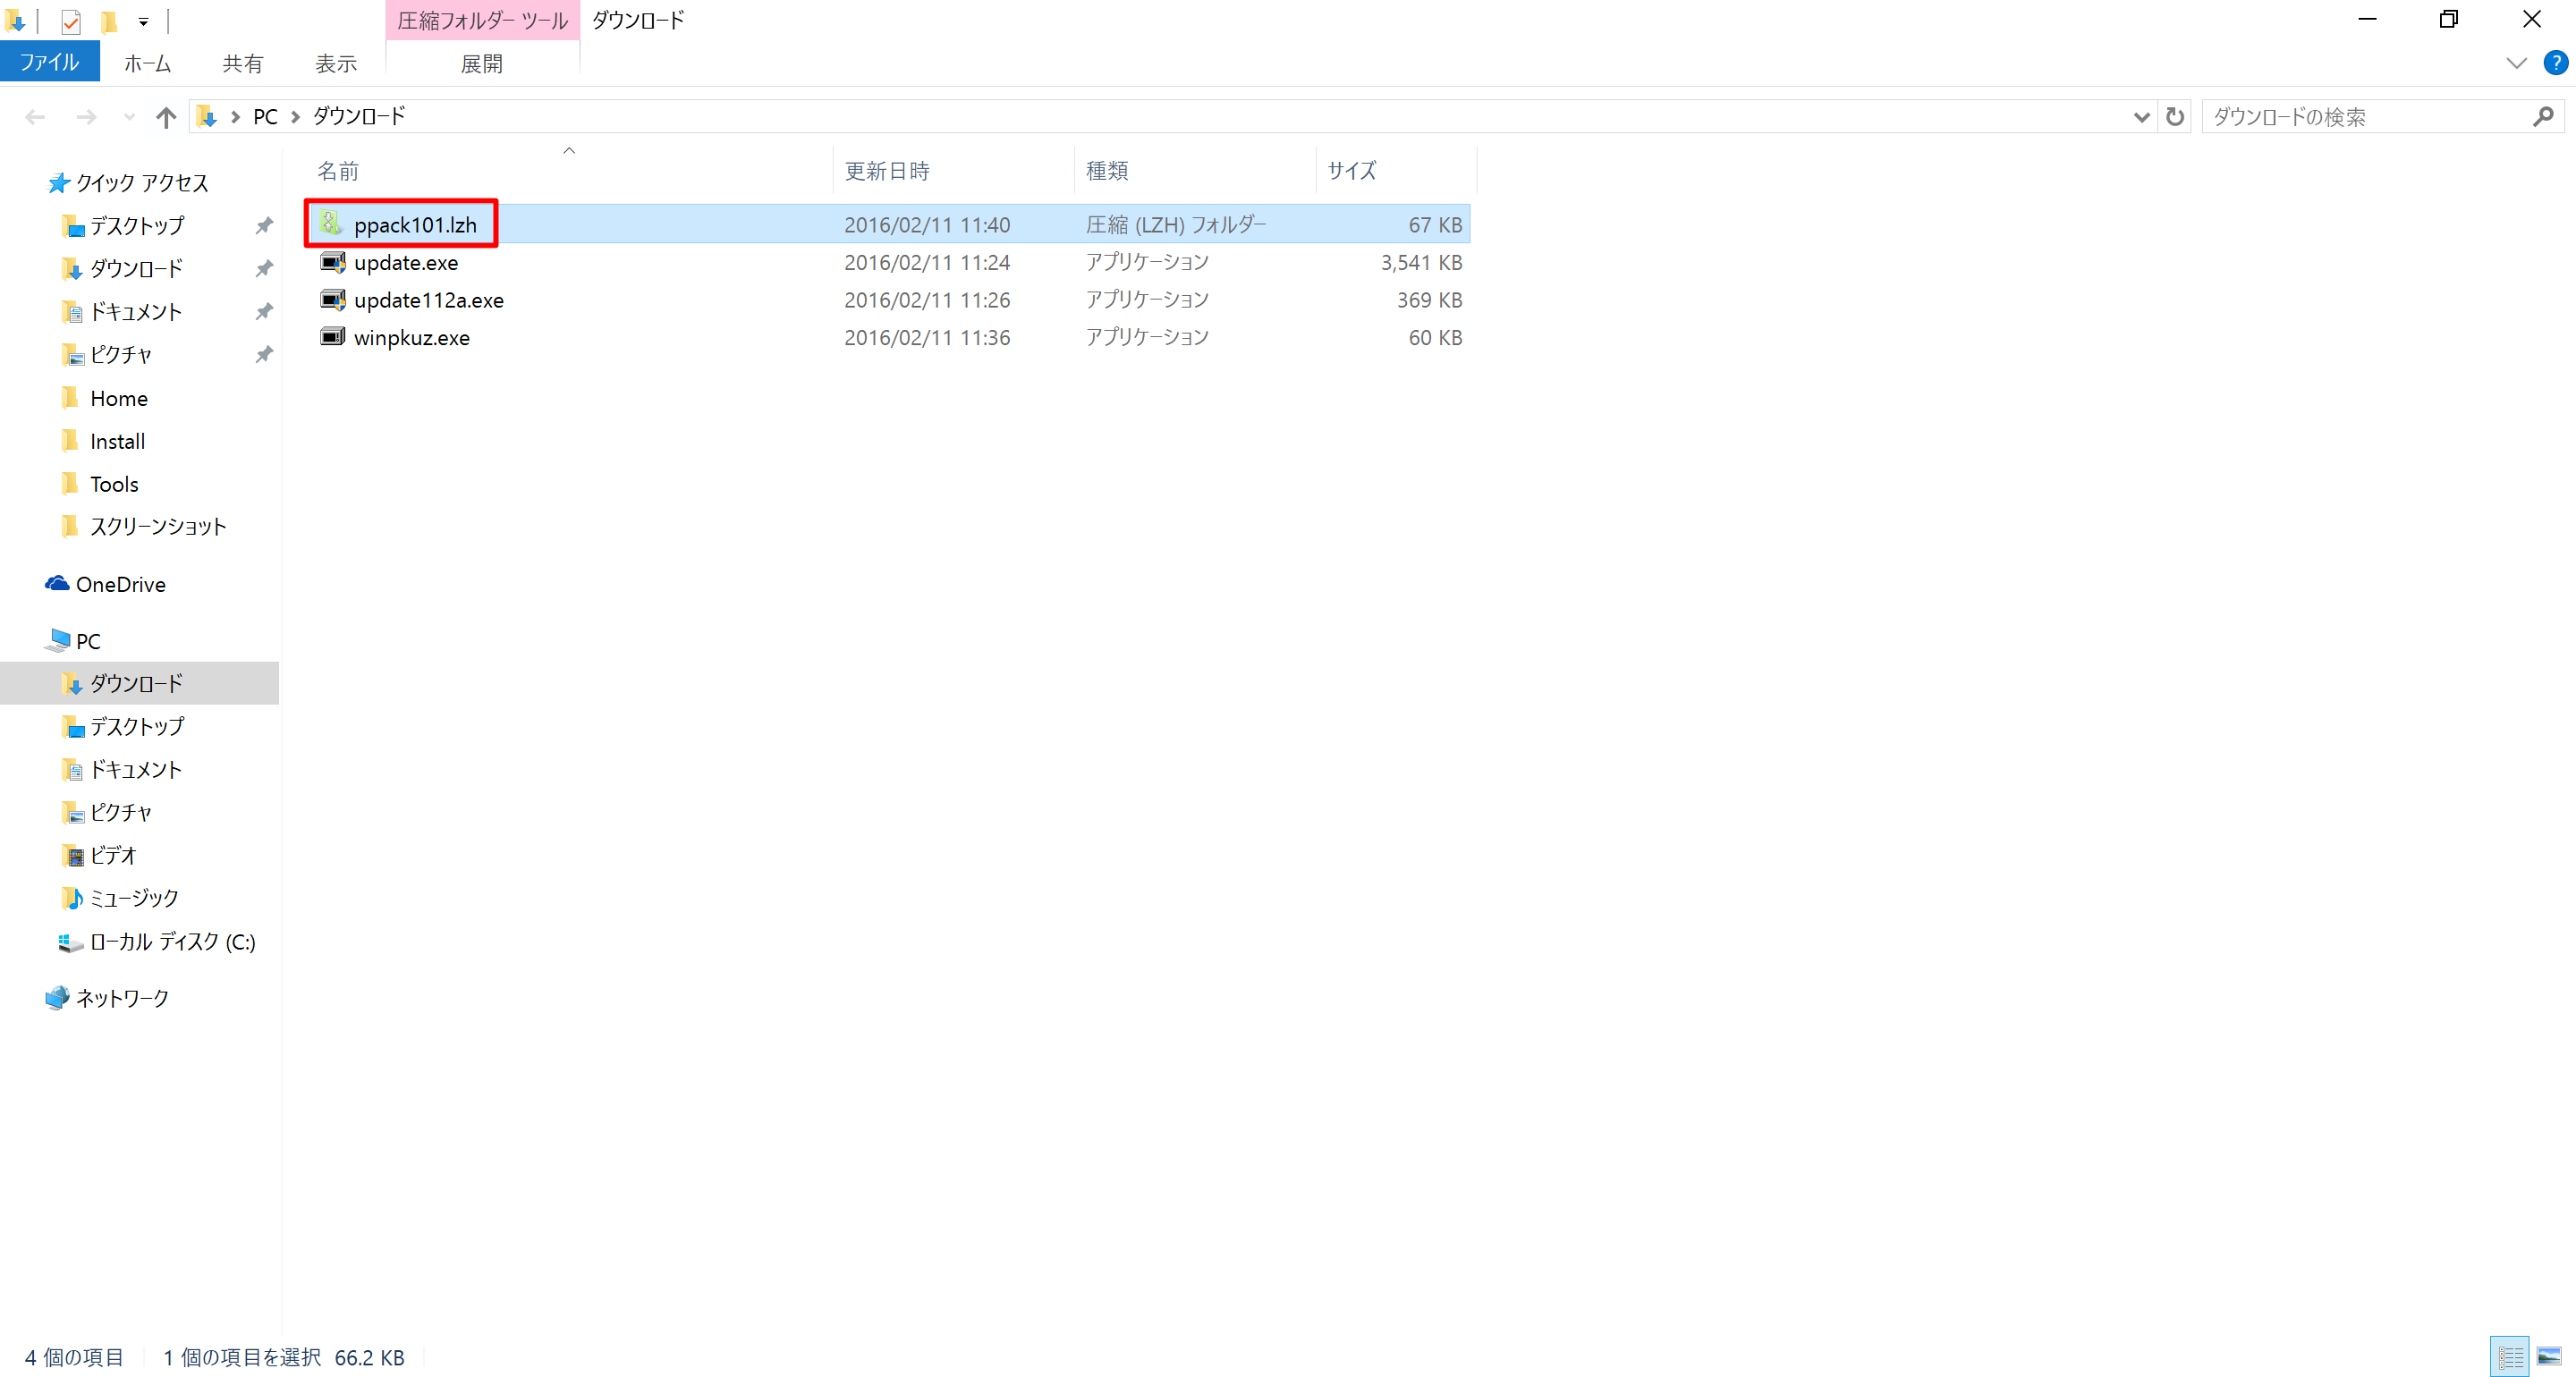The width and height of the screenshot is (2576, 1377).
Task: Select クイック アクセス in the navigation pane
Action: coord(141,183)
